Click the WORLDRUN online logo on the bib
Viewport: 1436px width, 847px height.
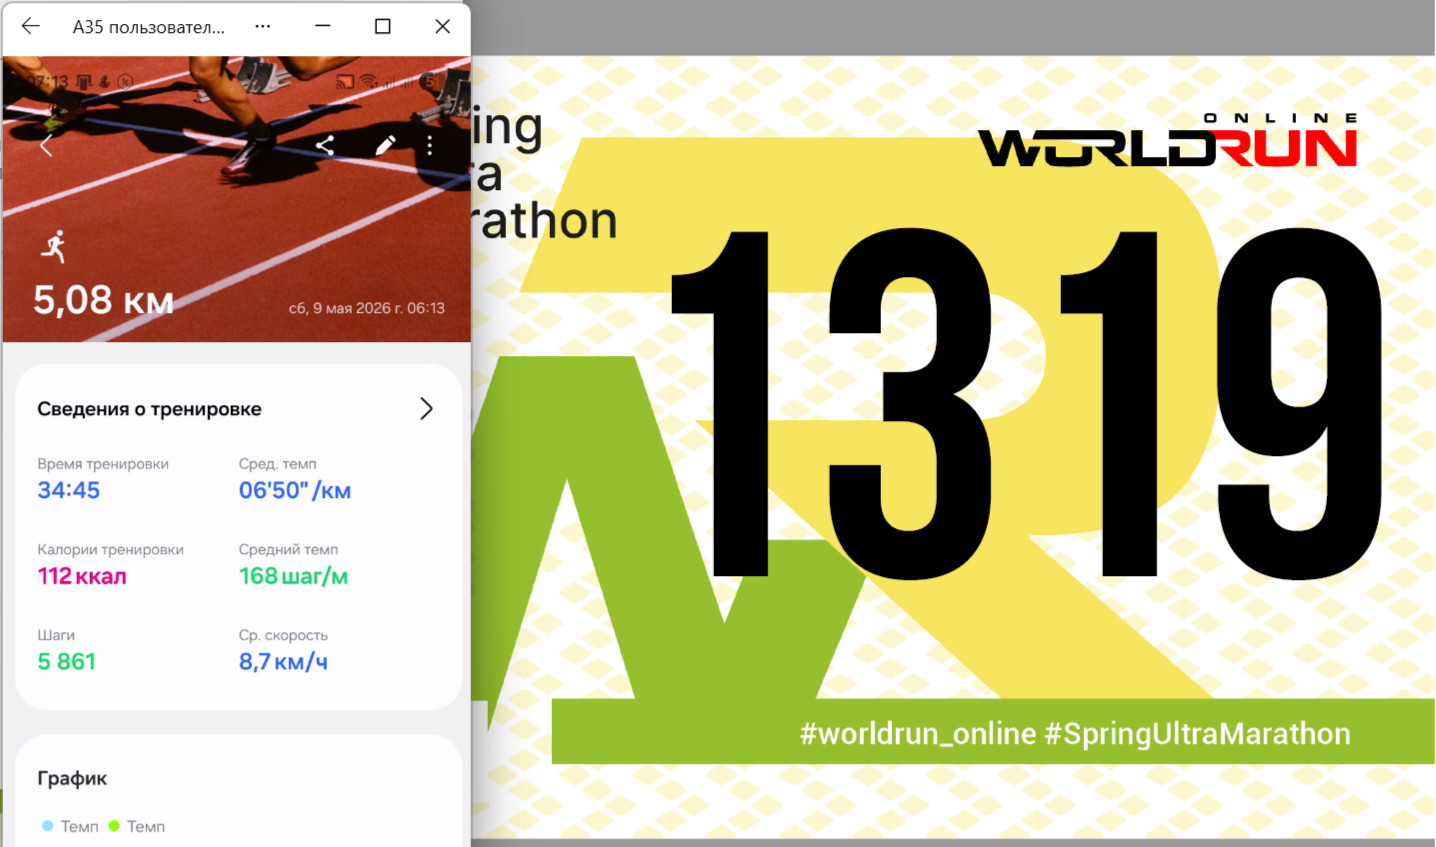coord(1168,140)
